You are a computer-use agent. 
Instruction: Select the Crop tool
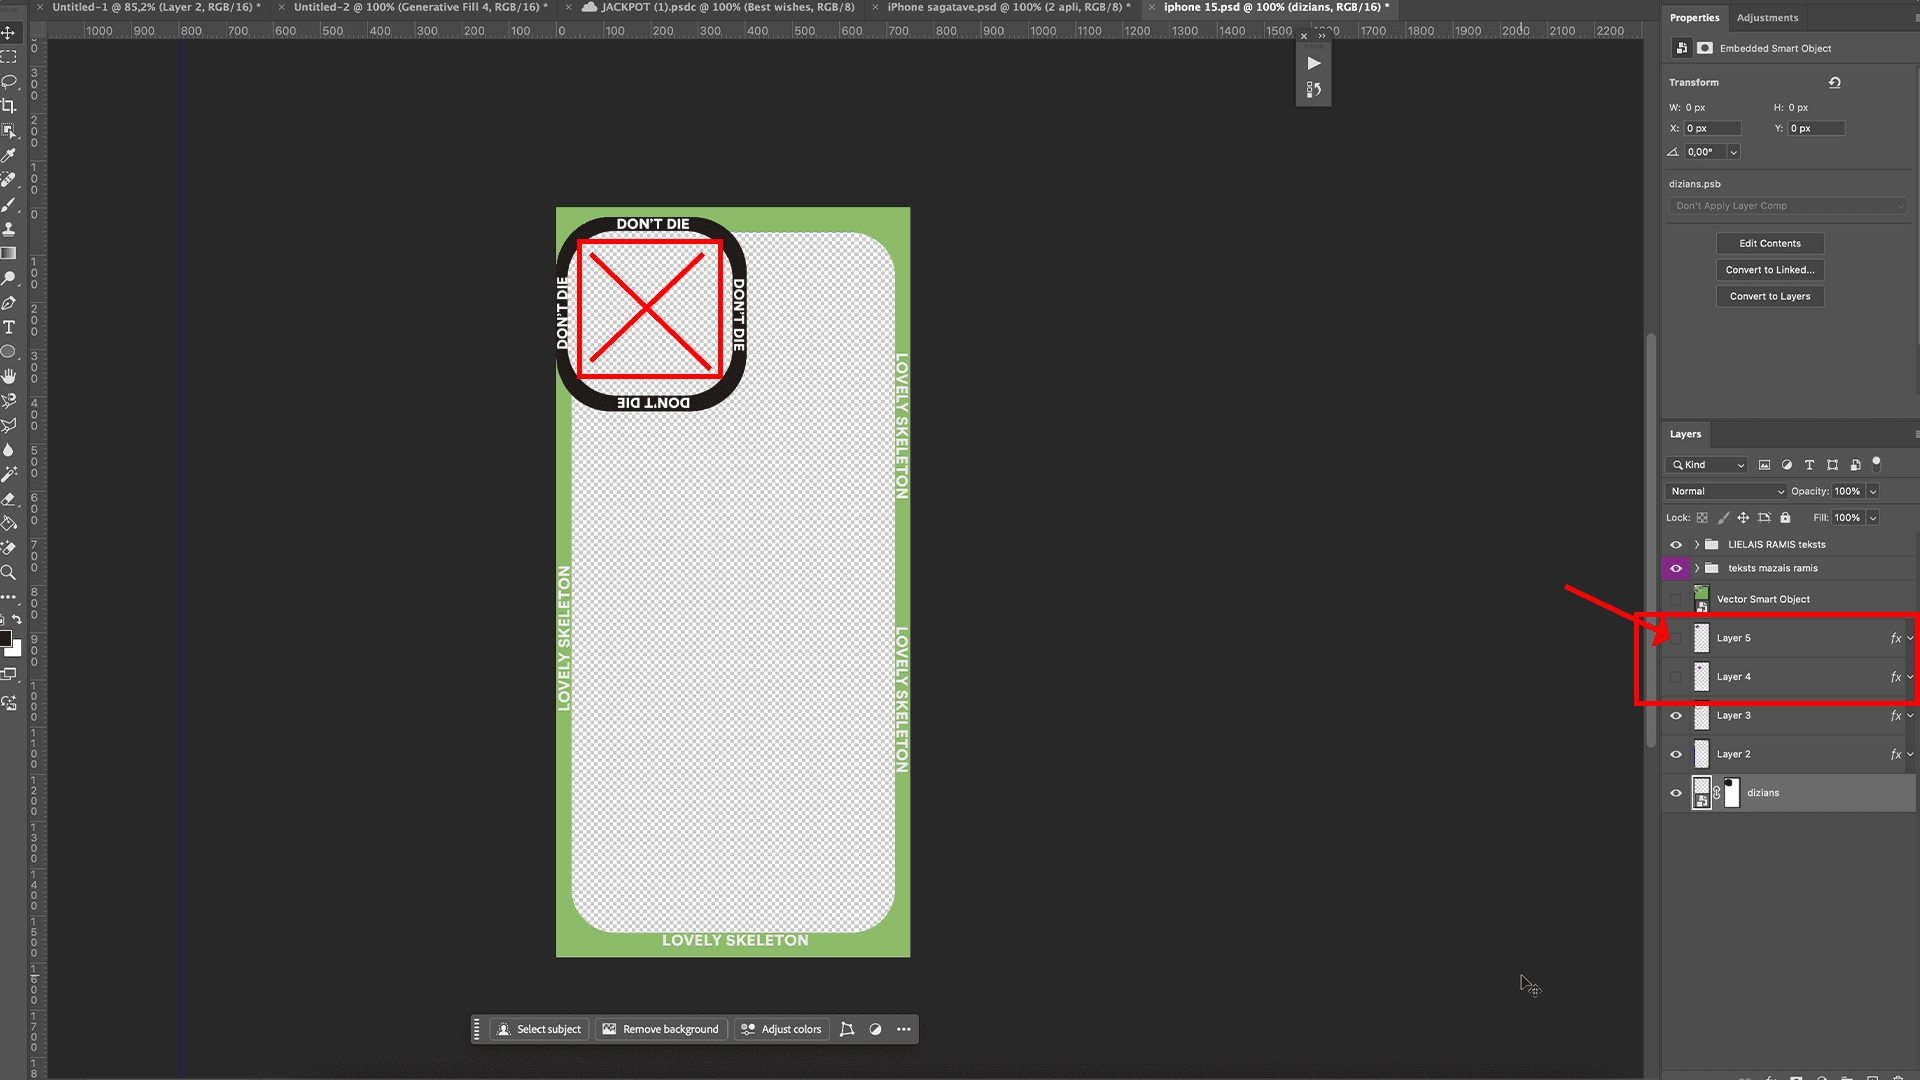[9, 106]
